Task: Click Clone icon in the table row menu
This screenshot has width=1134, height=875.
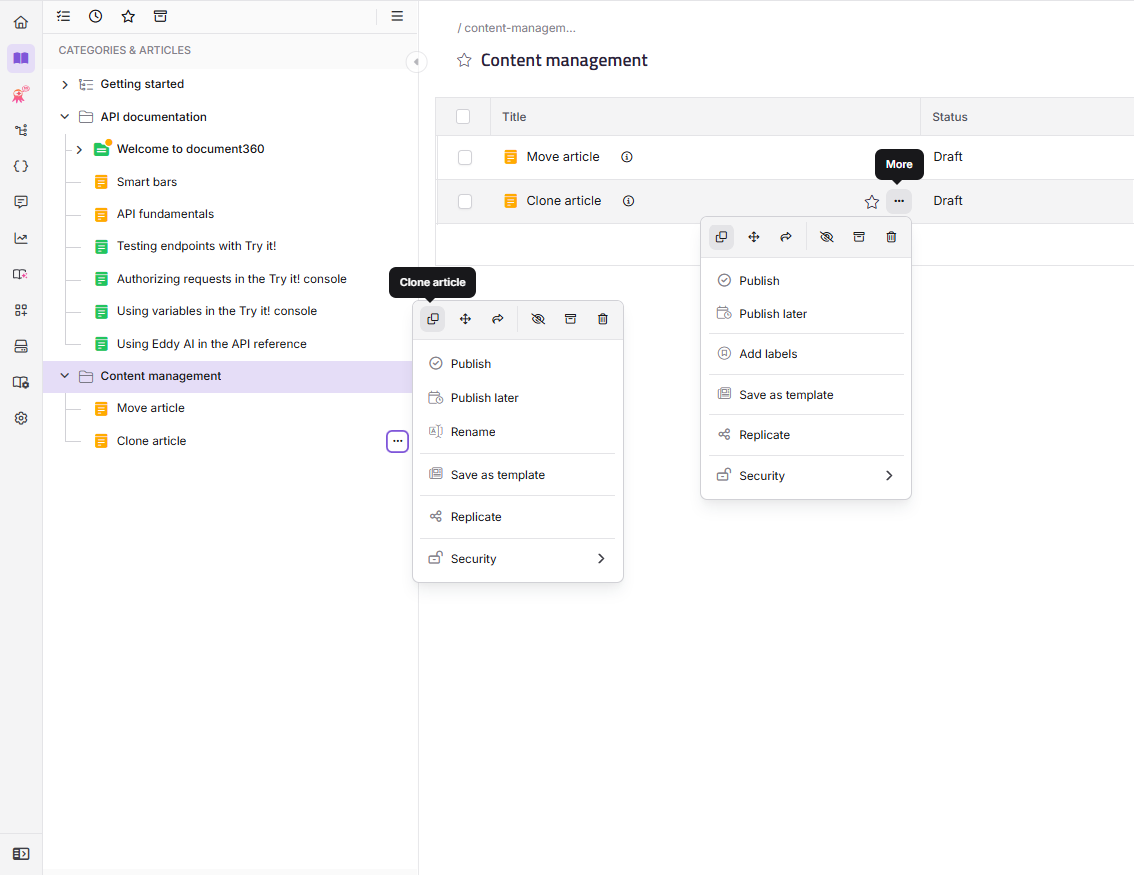Action: [721, 237]
